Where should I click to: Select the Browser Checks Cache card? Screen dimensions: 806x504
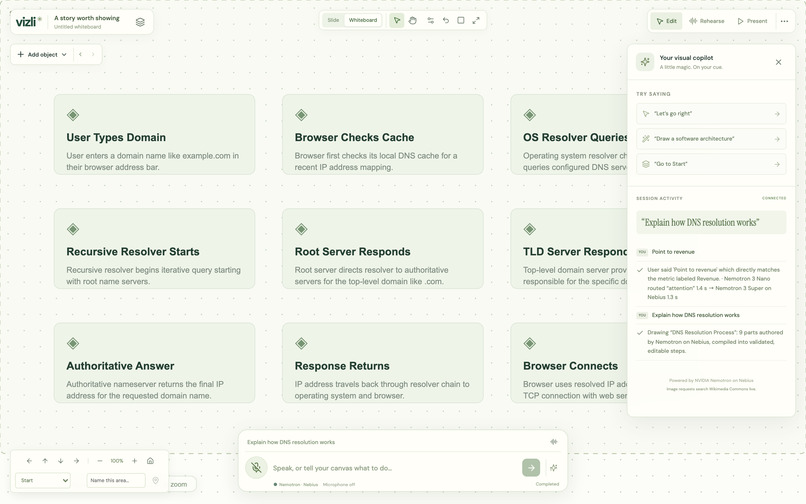[x=382, y=134]
